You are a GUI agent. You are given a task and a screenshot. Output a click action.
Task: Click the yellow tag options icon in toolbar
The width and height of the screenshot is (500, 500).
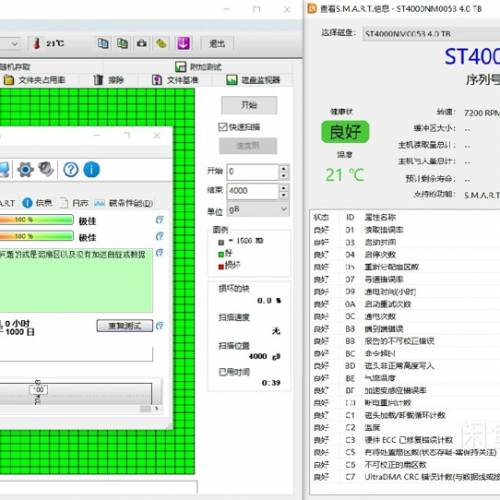coord(161,43)
